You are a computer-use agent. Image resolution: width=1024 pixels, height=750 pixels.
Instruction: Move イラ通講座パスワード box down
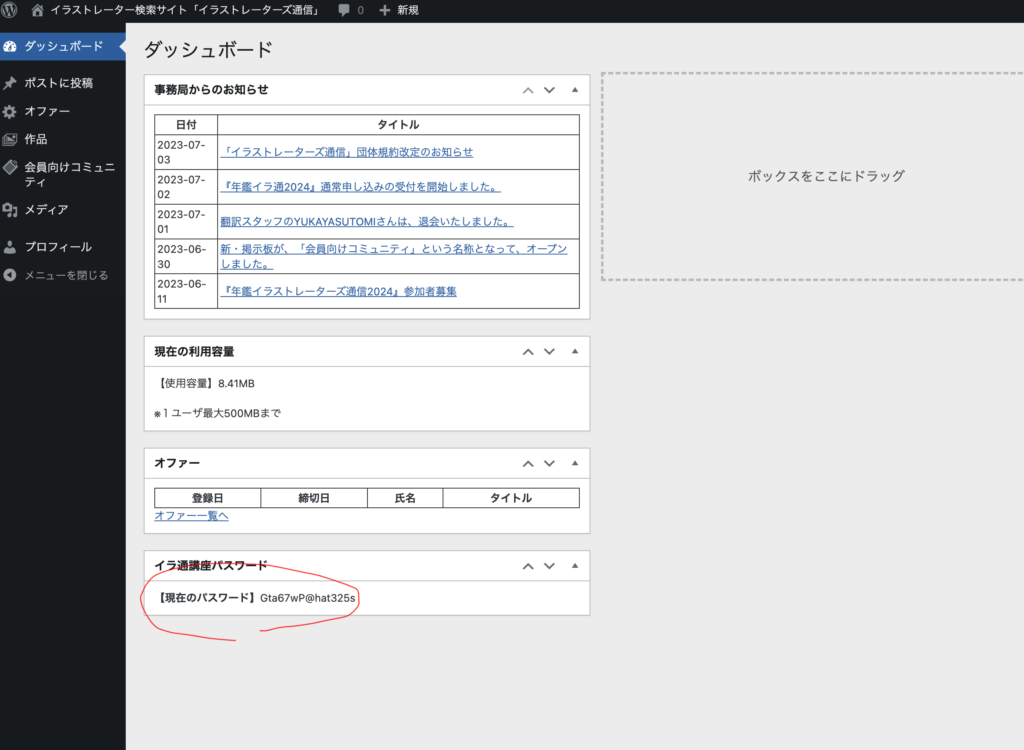coord(549,566)
